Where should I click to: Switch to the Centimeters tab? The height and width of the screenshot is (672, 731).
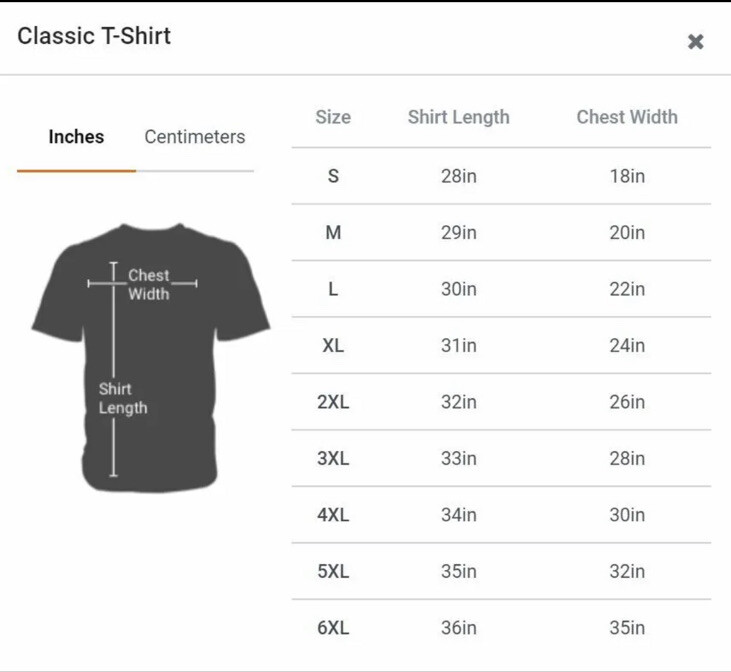(195, 137)
